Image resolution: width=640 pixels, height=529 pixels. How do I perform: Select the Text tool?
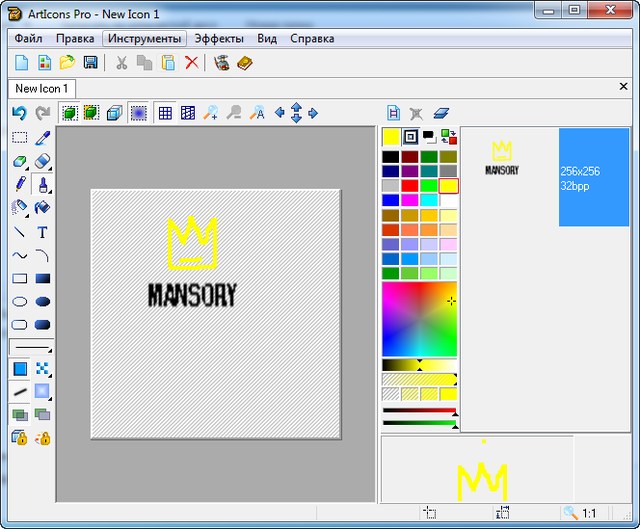(x=43, y=232)
